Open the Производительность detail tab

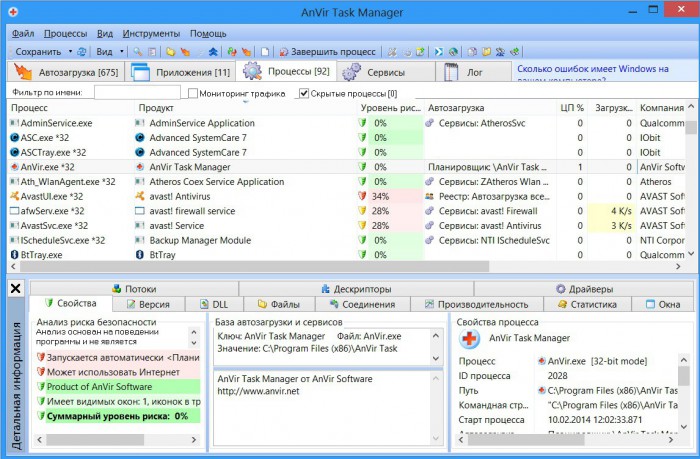[477, 305]
